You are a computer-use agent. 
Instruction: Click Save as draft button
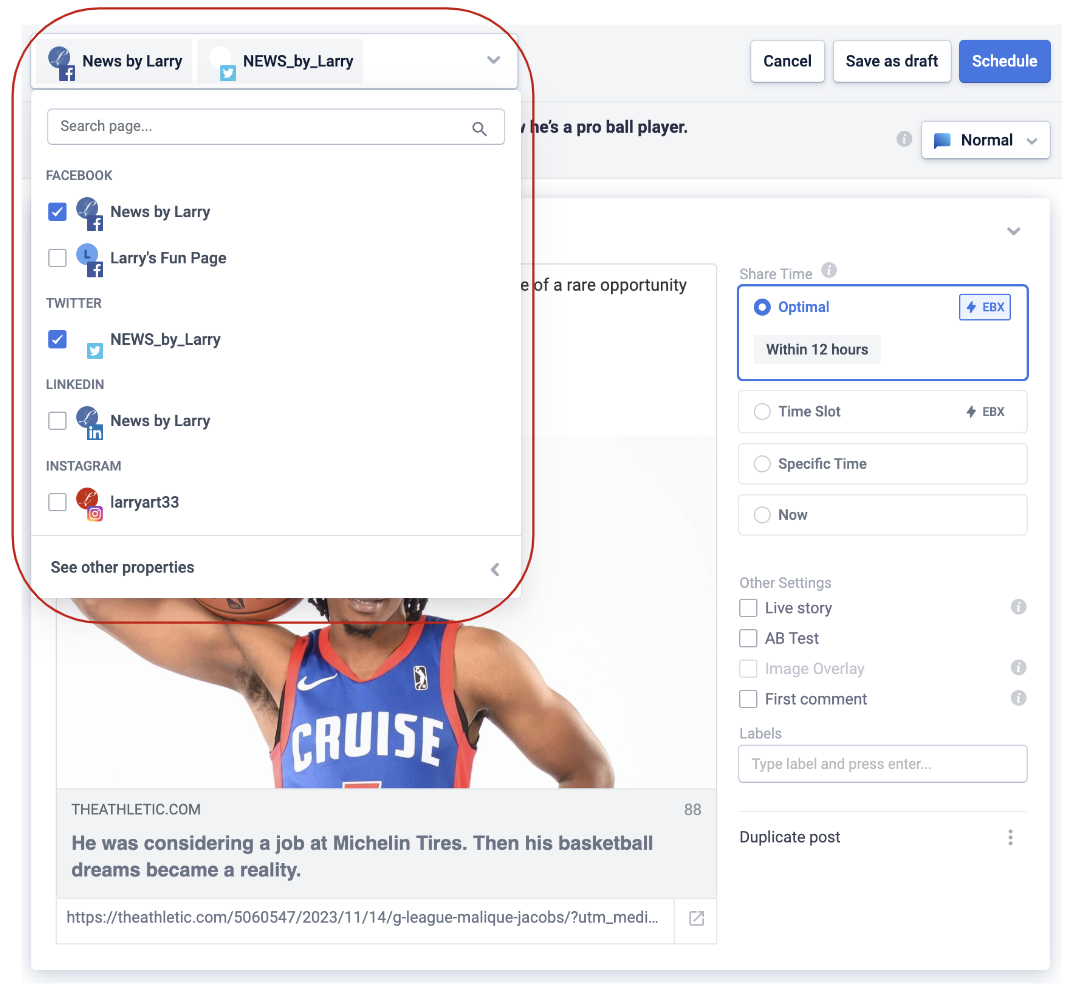point(891,61)
